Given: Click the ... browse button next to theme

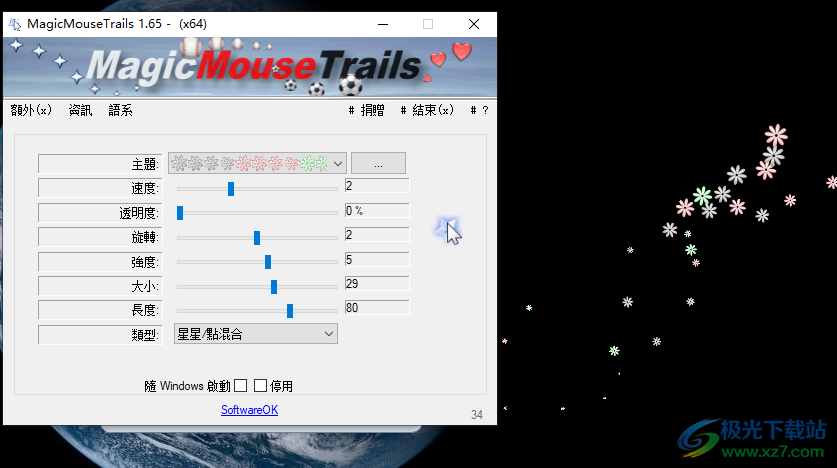Looking at the screenshot, I should [378, 163].
